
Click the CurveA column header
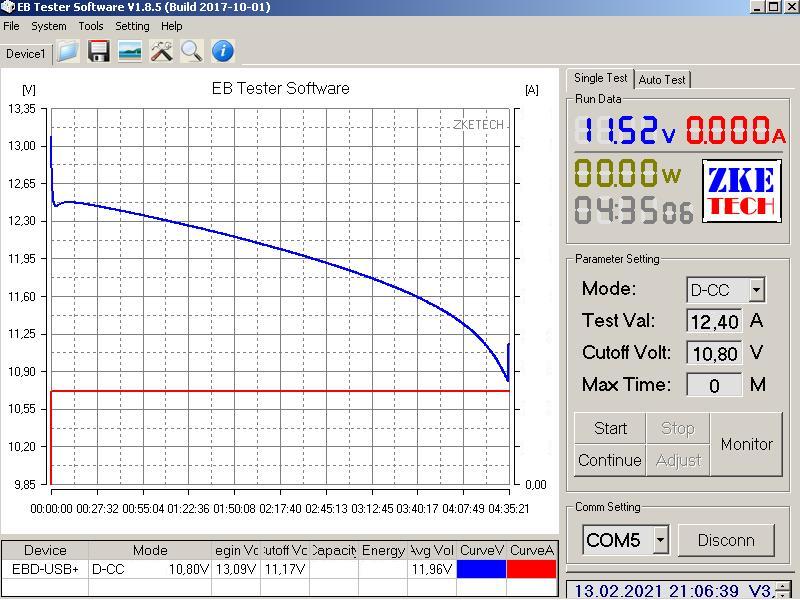532,550
